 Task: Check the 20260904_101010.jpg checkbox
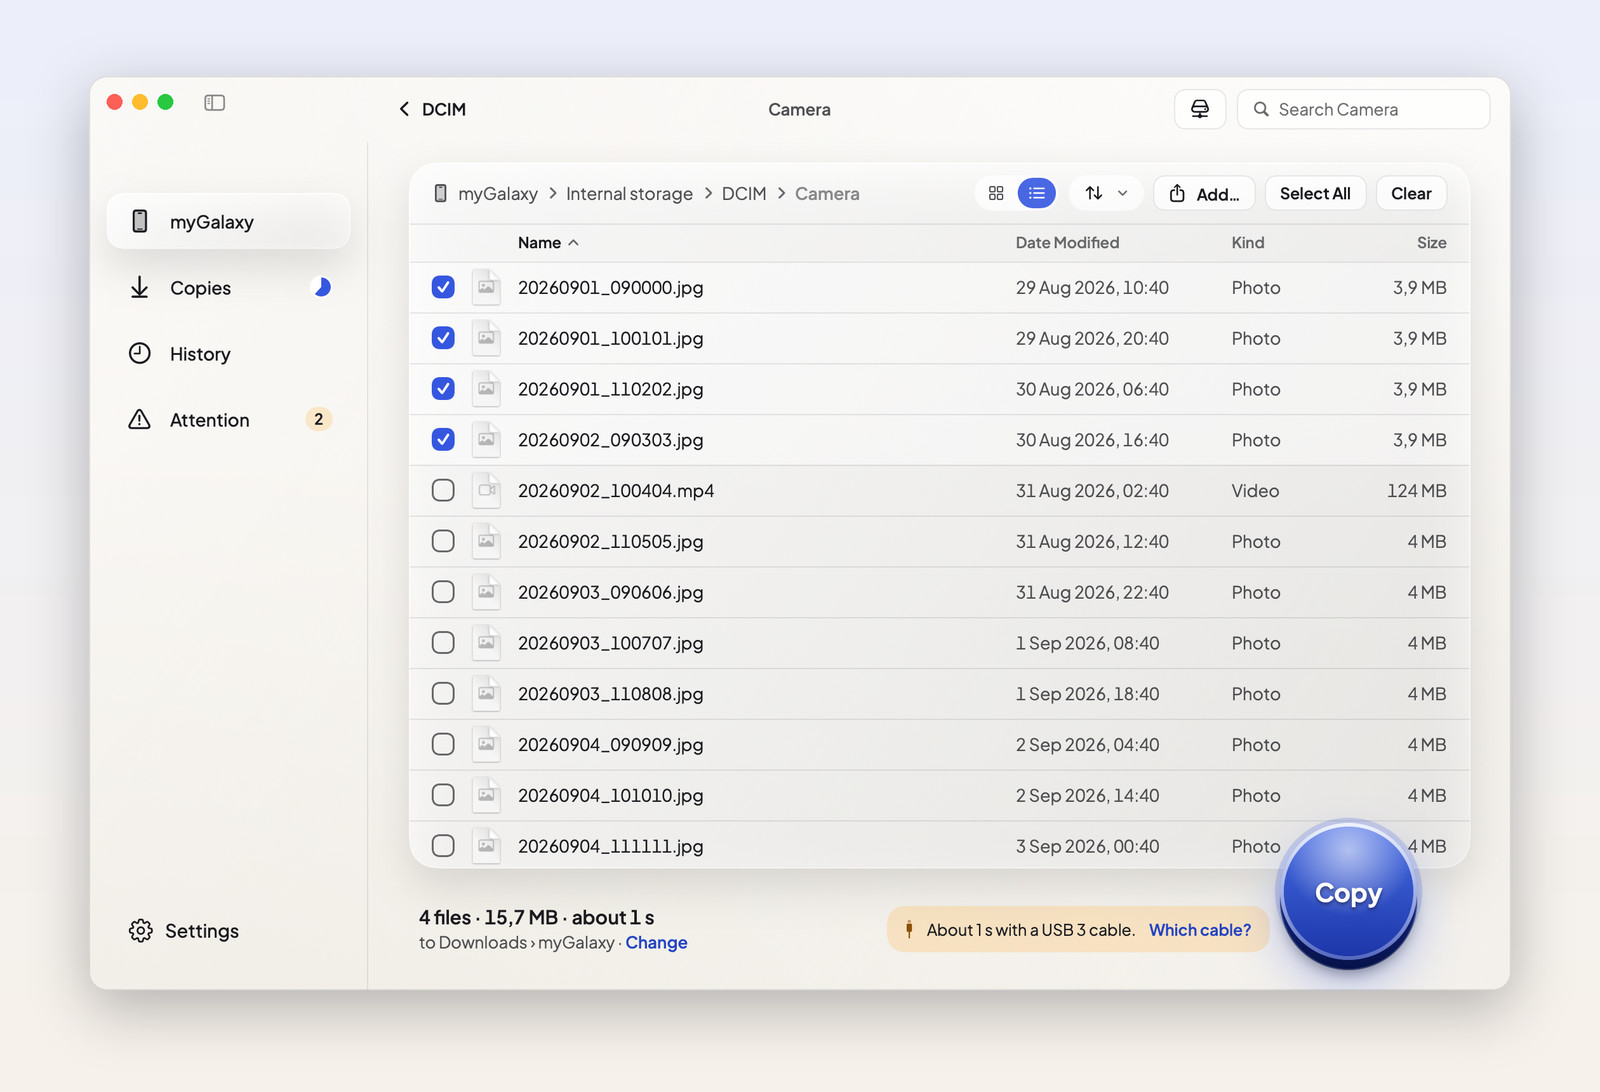[x=443, y=795]
